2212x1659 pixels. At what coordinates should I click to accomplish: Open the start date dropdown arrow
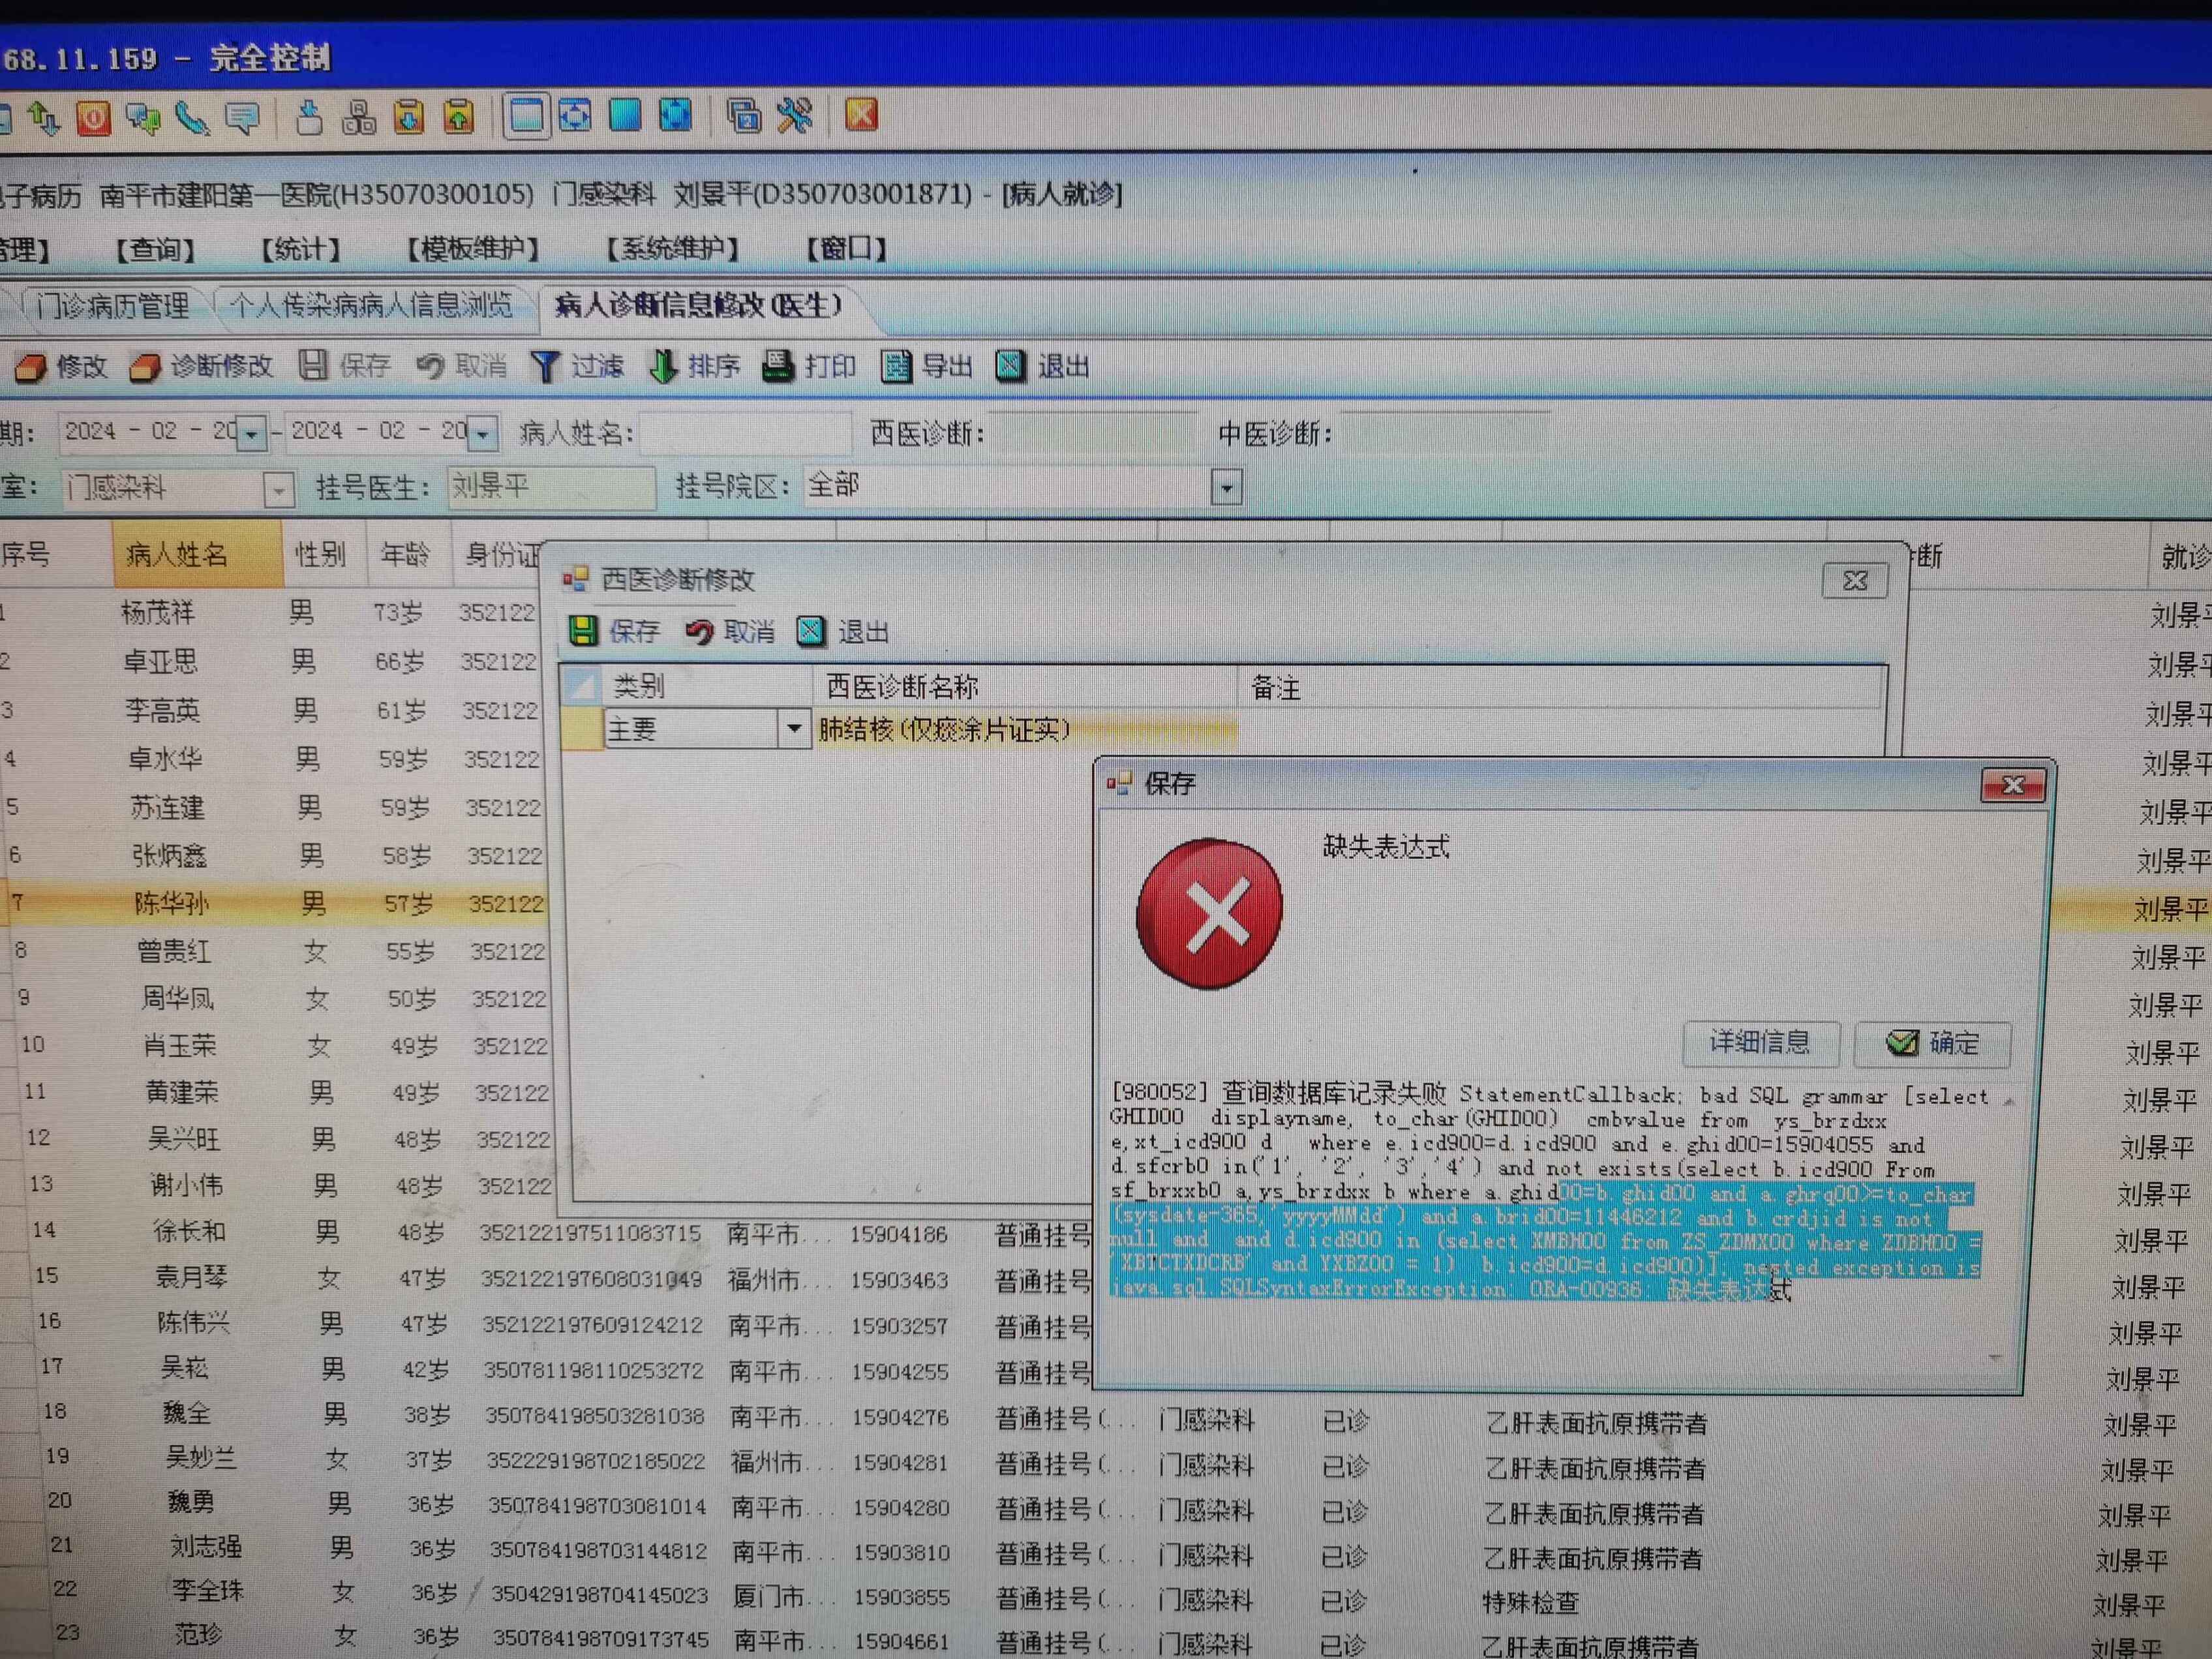tap(252, 434)
